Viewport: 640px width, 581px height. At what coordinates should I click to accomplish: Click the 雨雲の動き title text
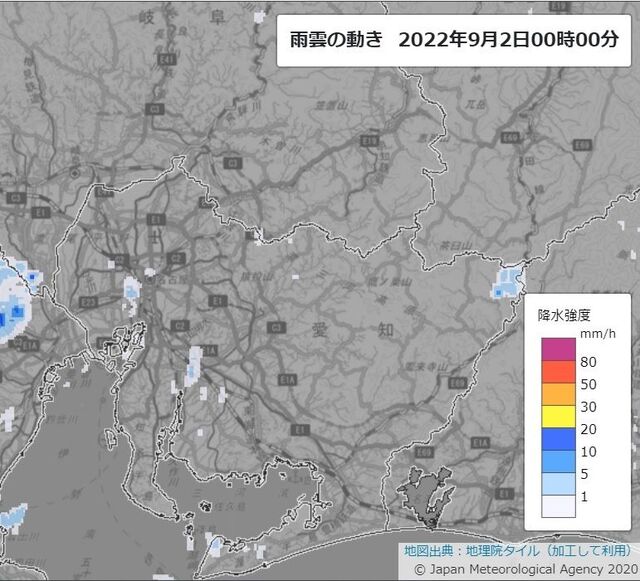(336, 40)
